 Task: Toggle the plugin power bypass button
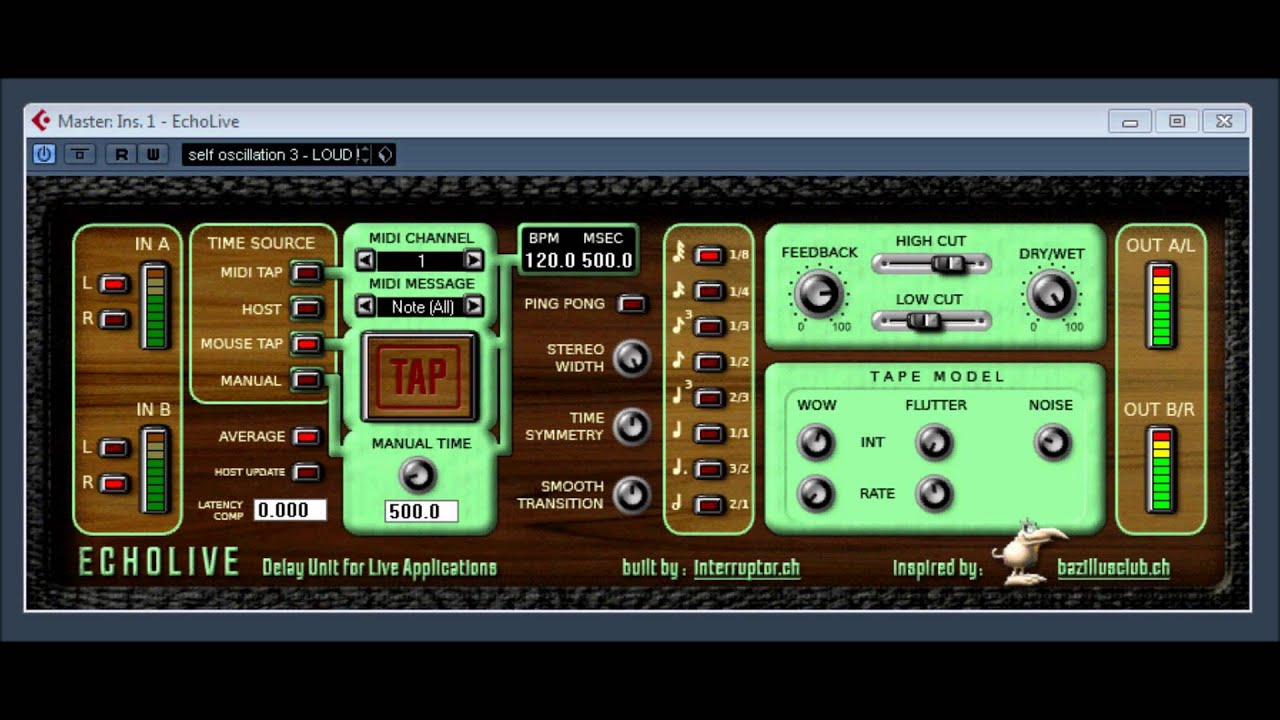(43, 154)
